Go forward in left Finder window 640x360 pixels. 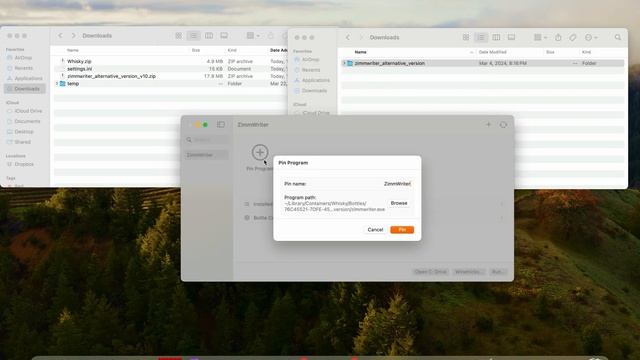click(73, 36)
